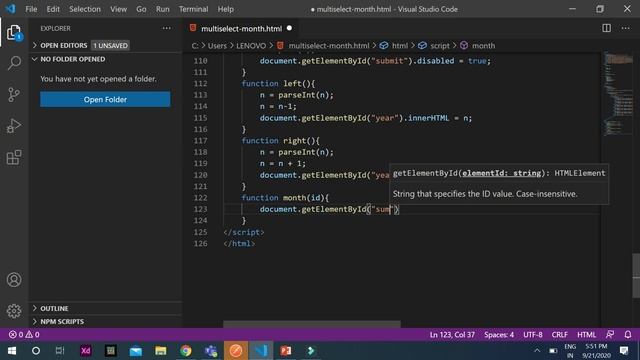Expand the NPM Scripts section
This screenshot has width=640, height=360.
(58, 322)
